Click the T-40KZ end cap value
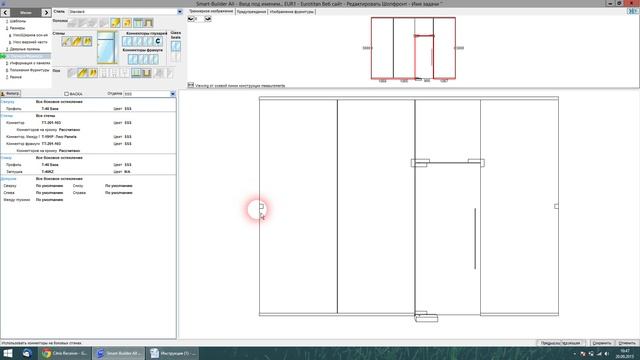The image size is (640, 360). (x=48, y=172)
